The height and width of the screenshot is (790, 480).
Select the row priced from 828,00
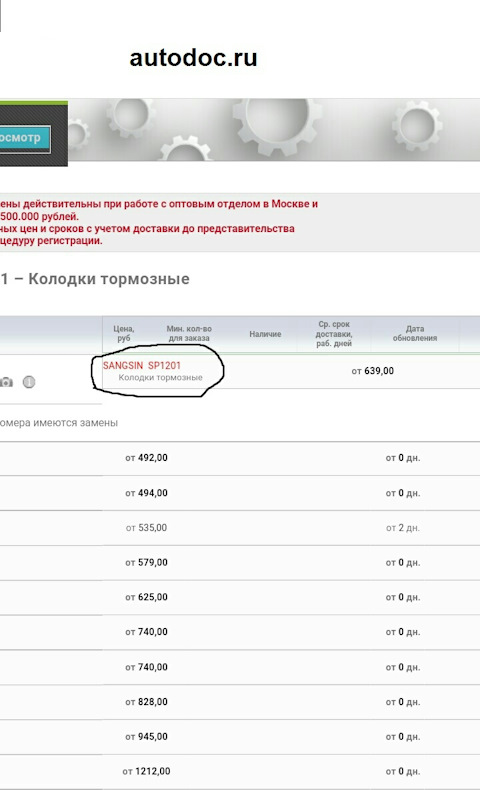click(240, 702)
